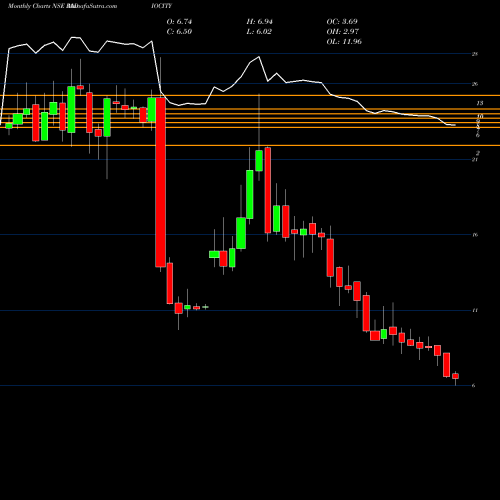The height and width of the screenshot is (500, 500).
Task: Select the OL: 11.96 statistic
Action: click(x=344, y=42)
